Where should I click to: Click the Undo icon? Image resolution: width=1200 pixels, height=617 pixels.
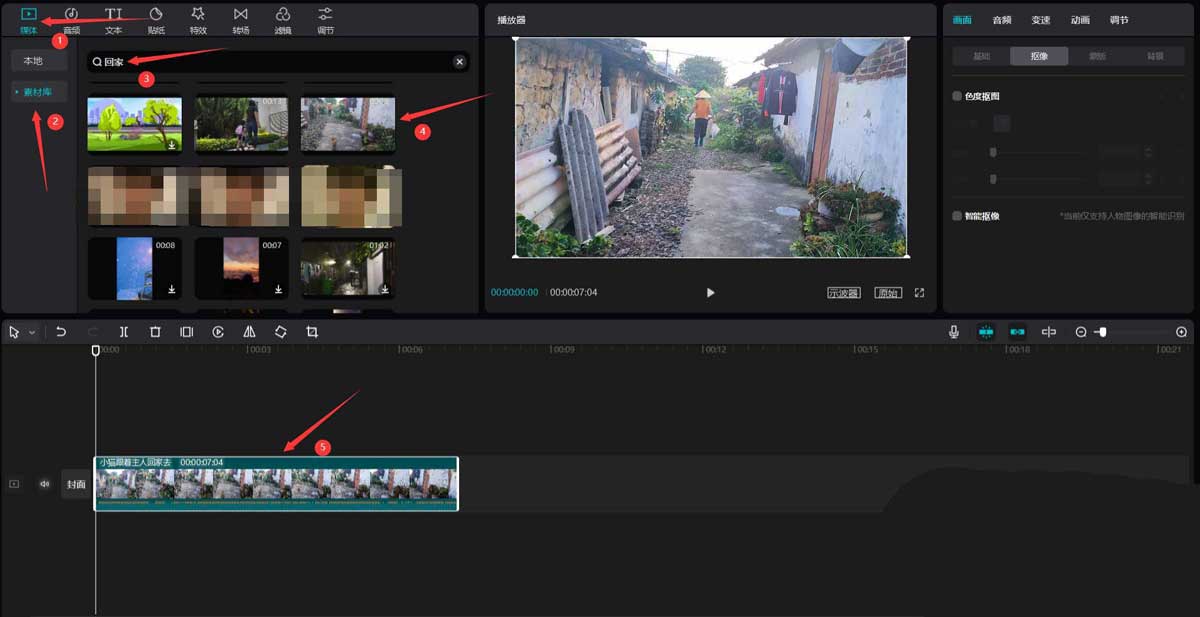tap(62, 331)
